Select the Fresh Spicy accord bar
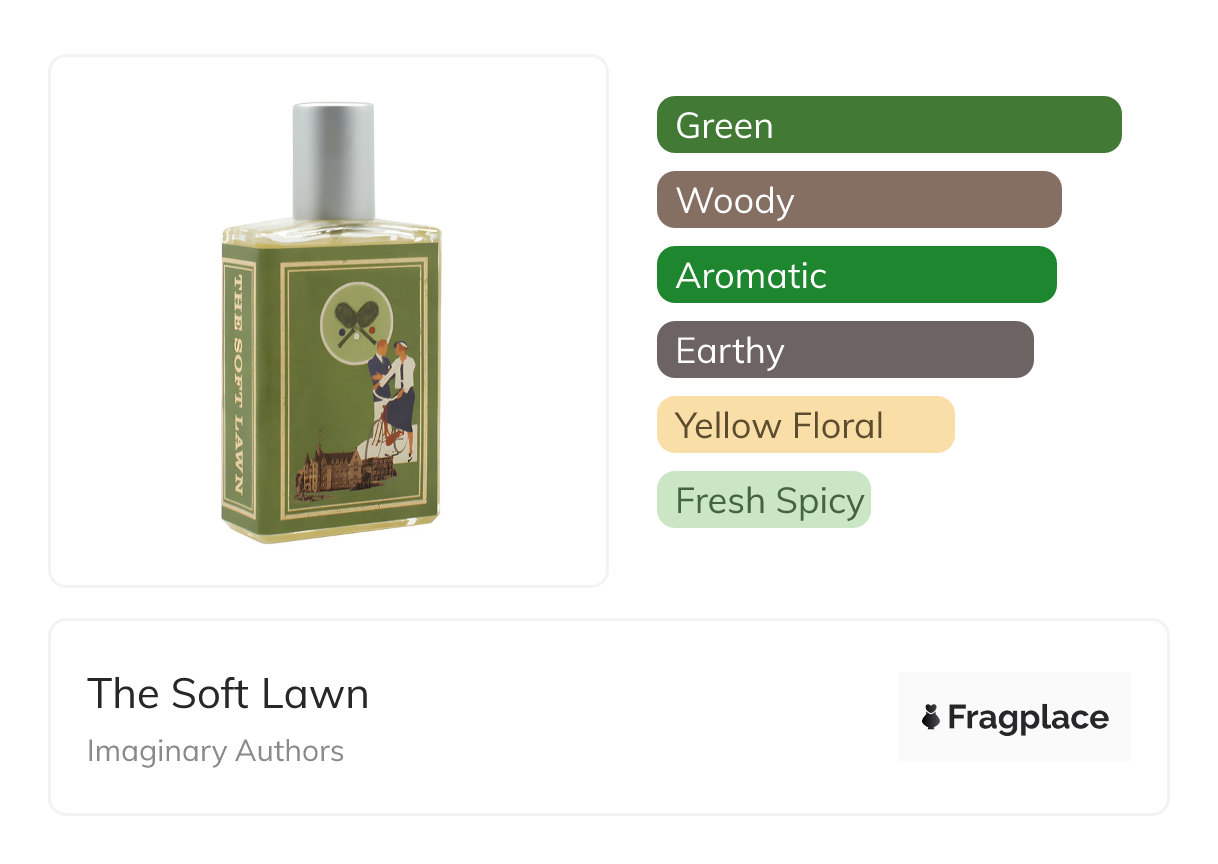This screenshot has height=864, width=1218. click(x=763, y=500)
